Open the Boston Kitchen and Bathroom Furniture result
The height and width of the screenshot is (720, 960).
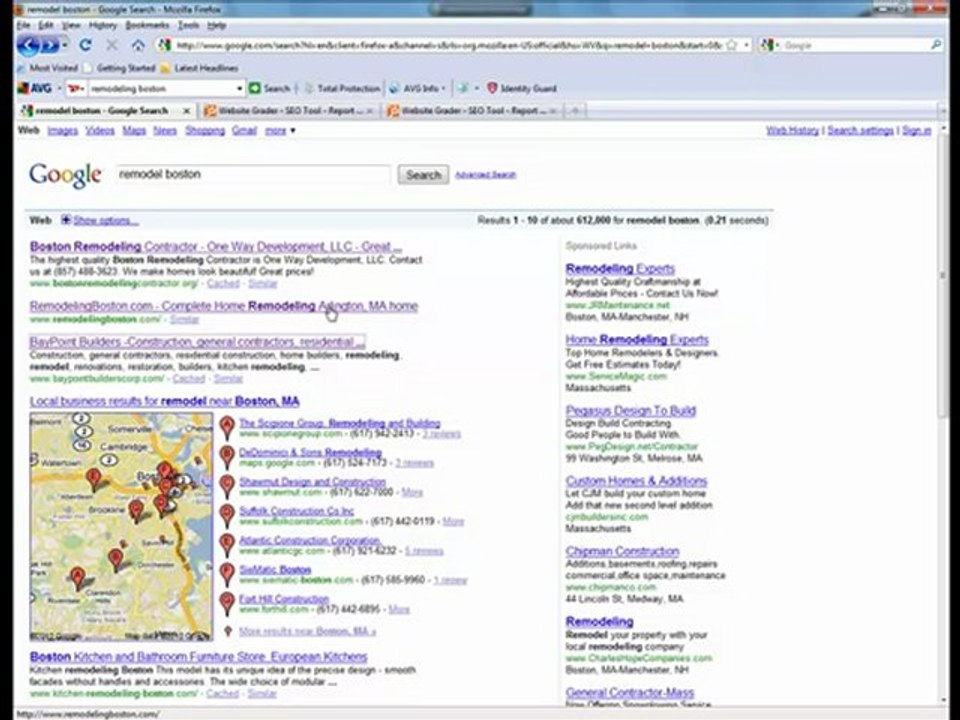click(198, 657)
